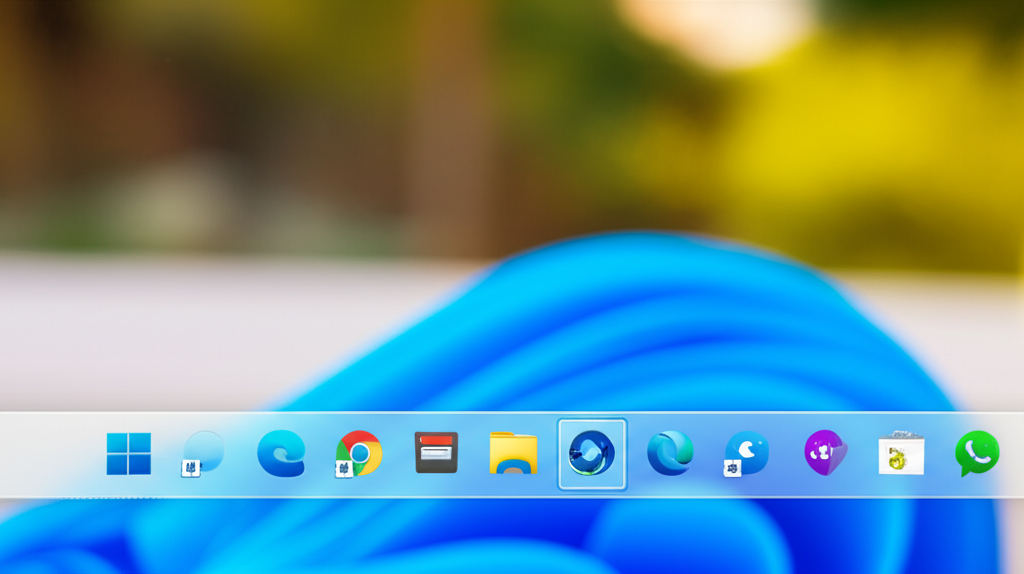Open the purple heart-shaped app icon

pos(825,453)
